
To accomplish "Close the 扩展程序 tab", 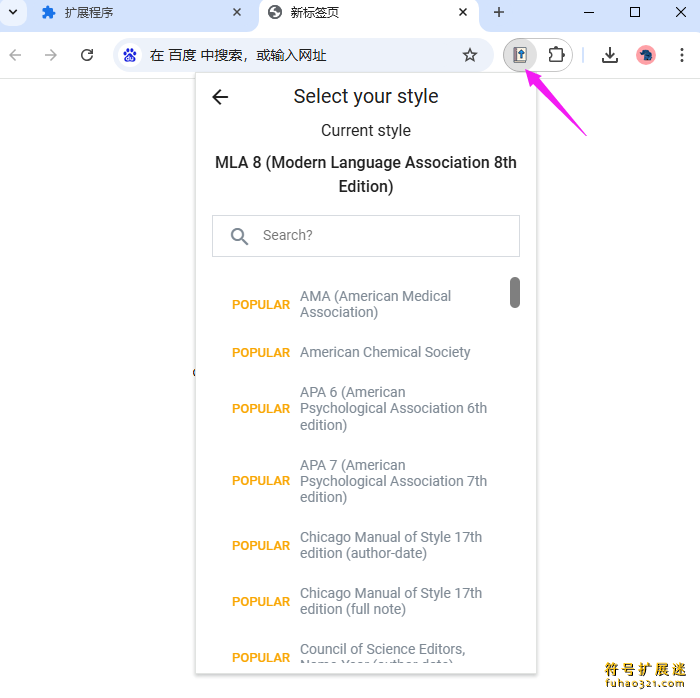I will pos(237,12).
